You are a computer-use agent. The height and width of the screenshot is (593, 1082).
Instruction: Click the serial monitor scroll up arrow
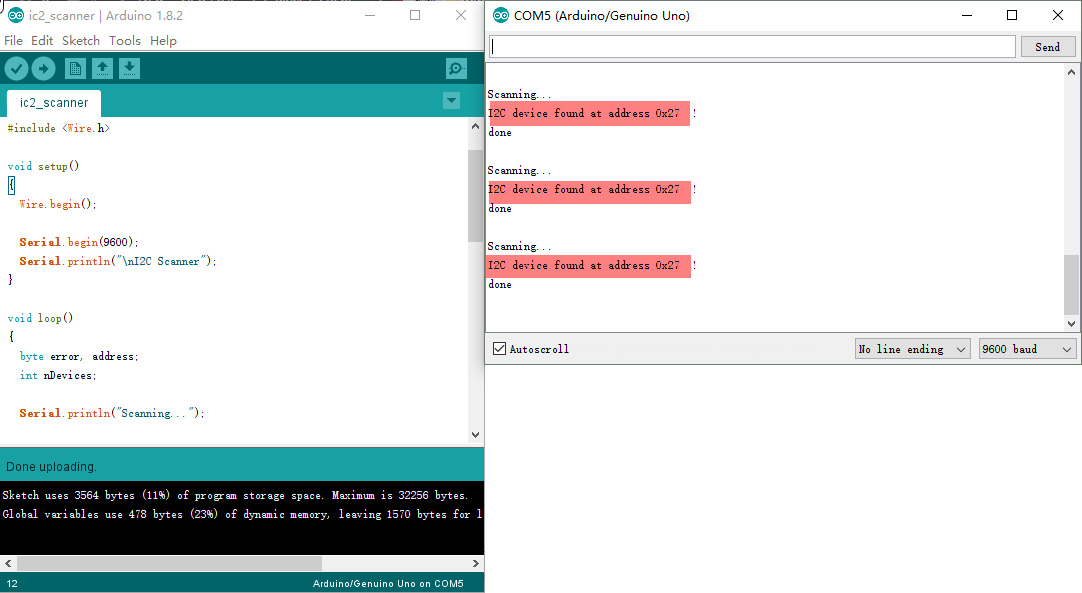[1071, 72]
